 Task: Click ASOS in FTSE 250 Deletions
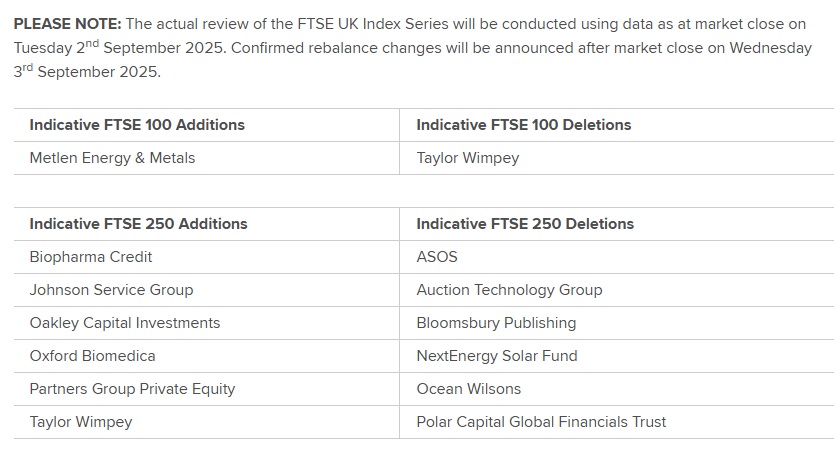(x=437, y=257)
